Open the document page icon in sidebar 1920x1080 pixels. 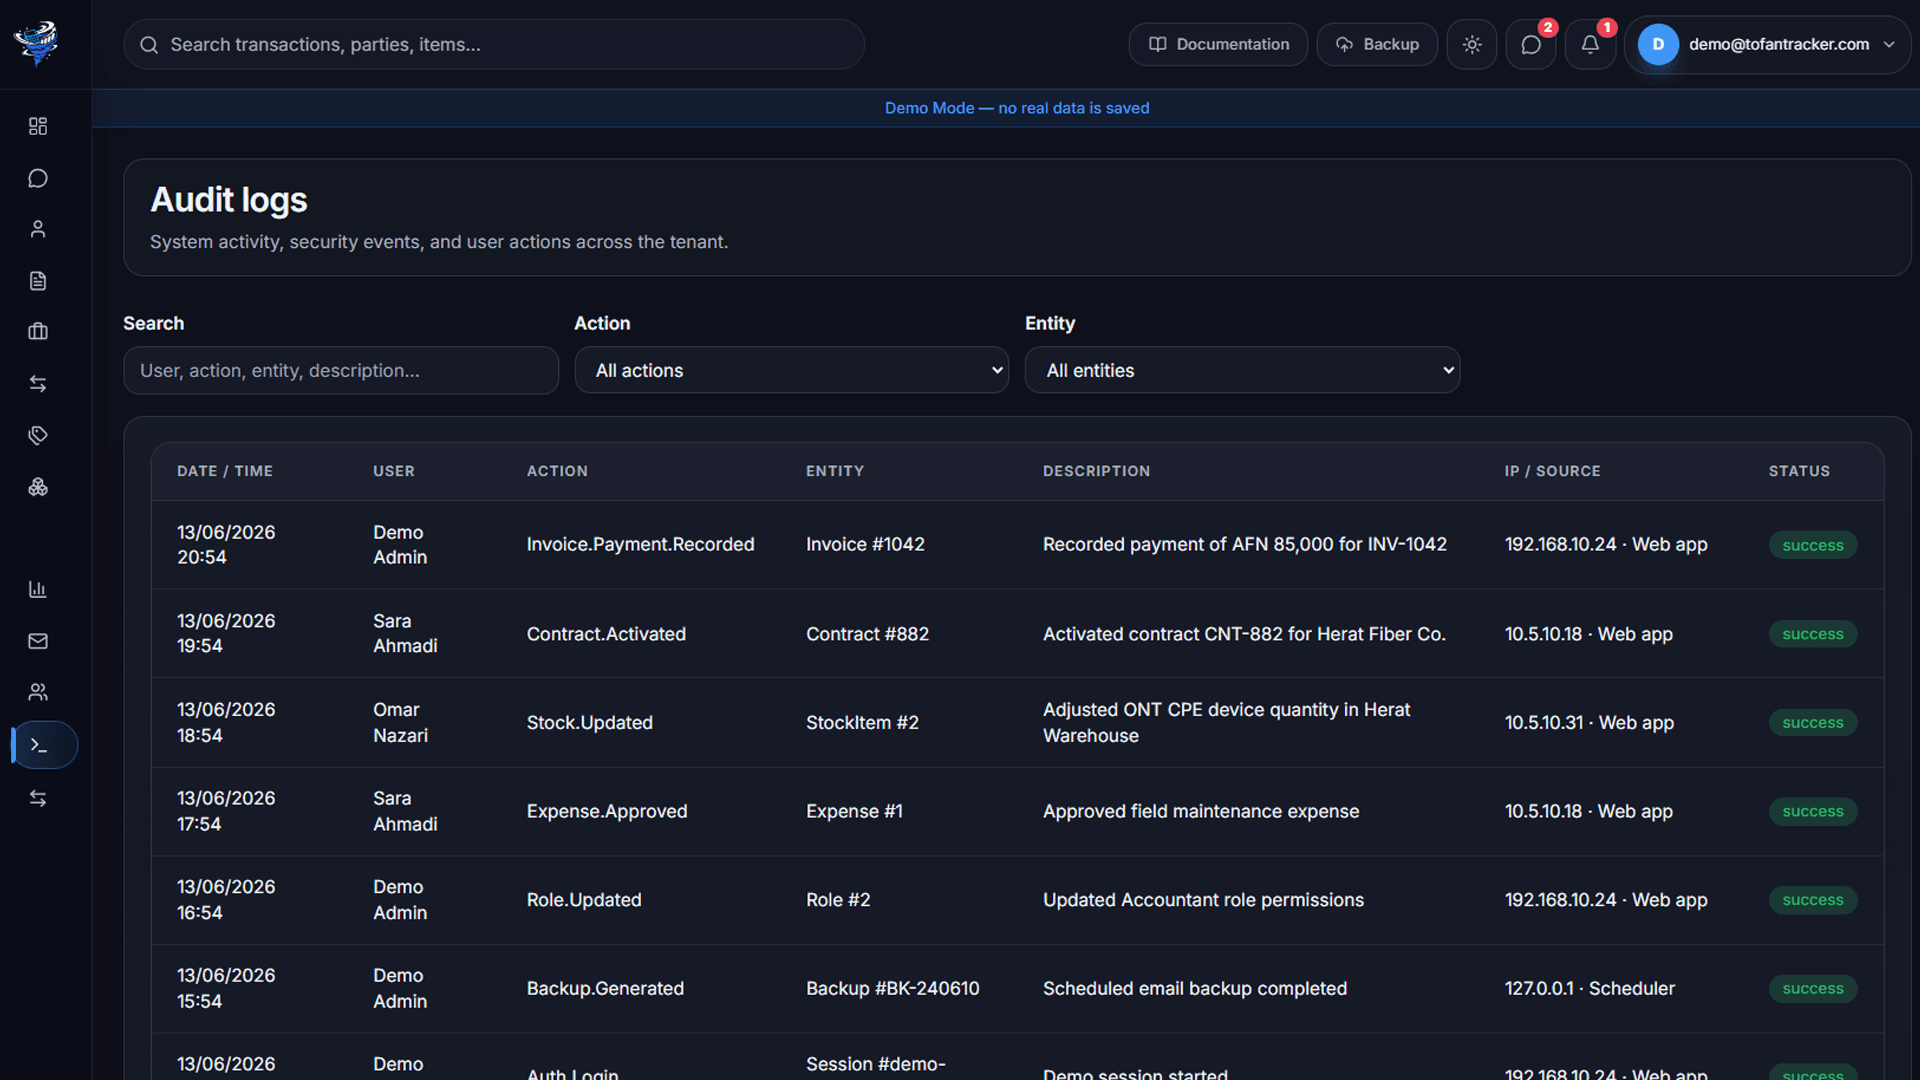click(38, 281)
